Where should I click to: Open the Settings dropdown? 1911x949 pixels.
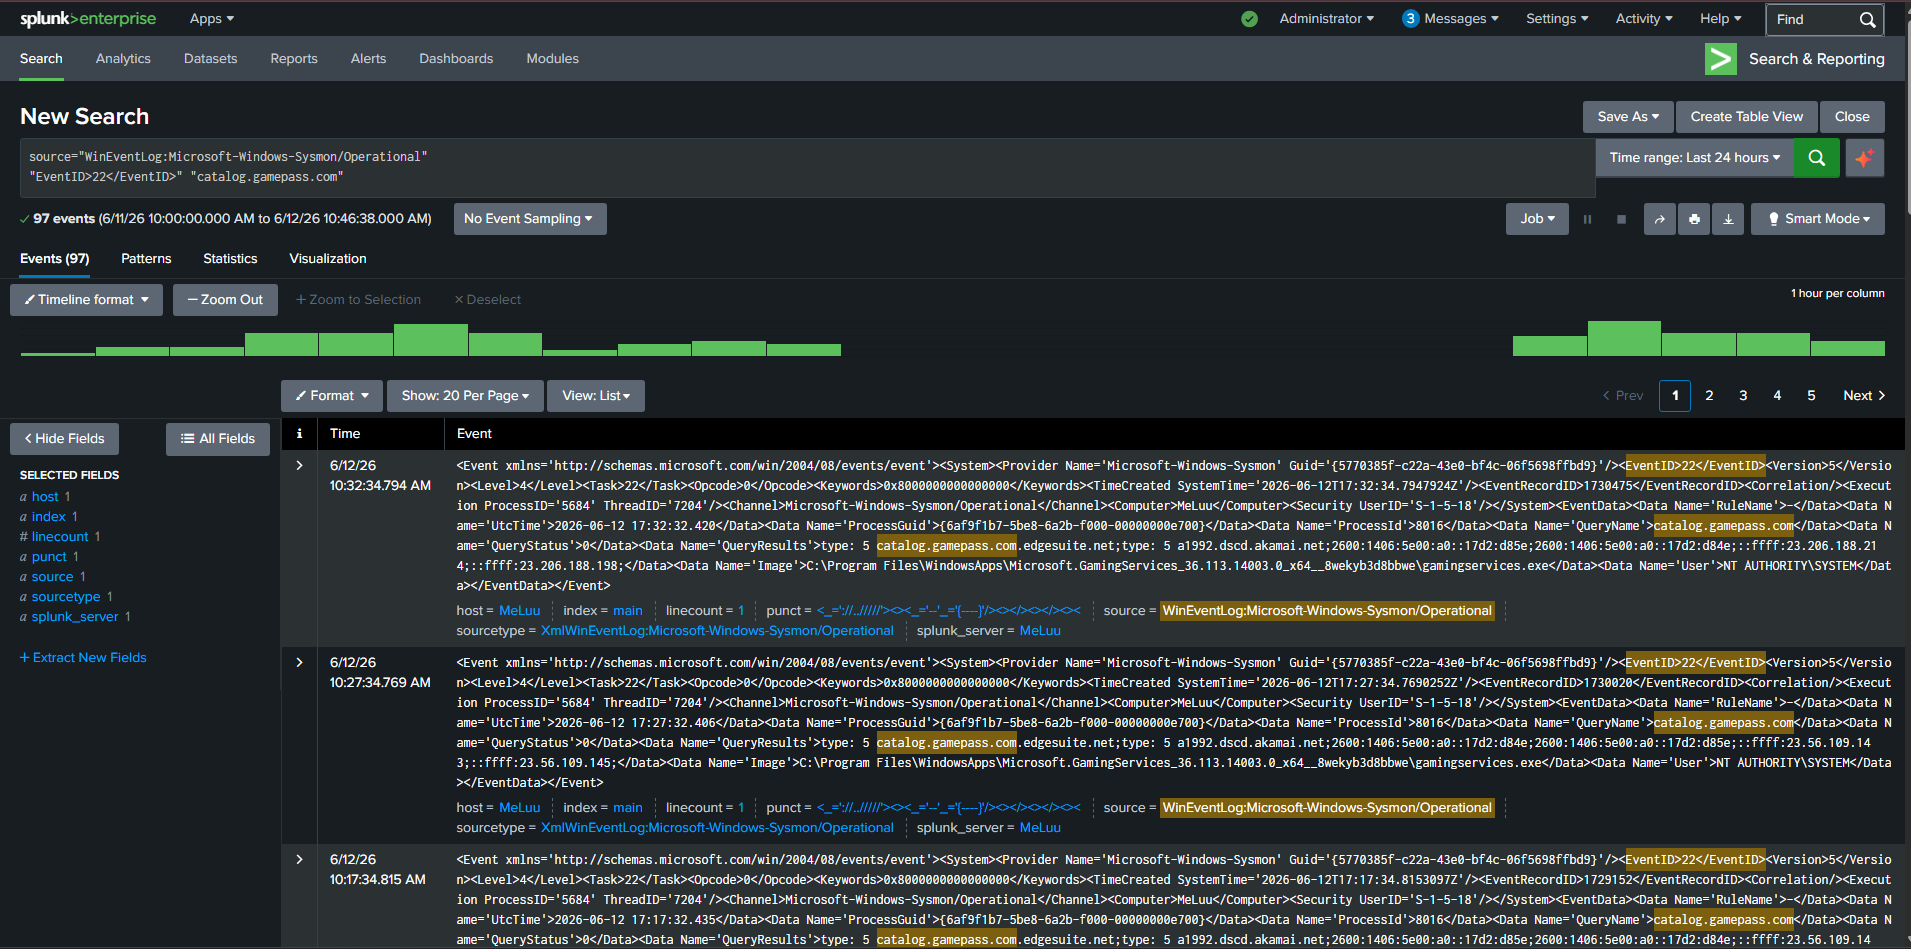tap(1557, 19)
